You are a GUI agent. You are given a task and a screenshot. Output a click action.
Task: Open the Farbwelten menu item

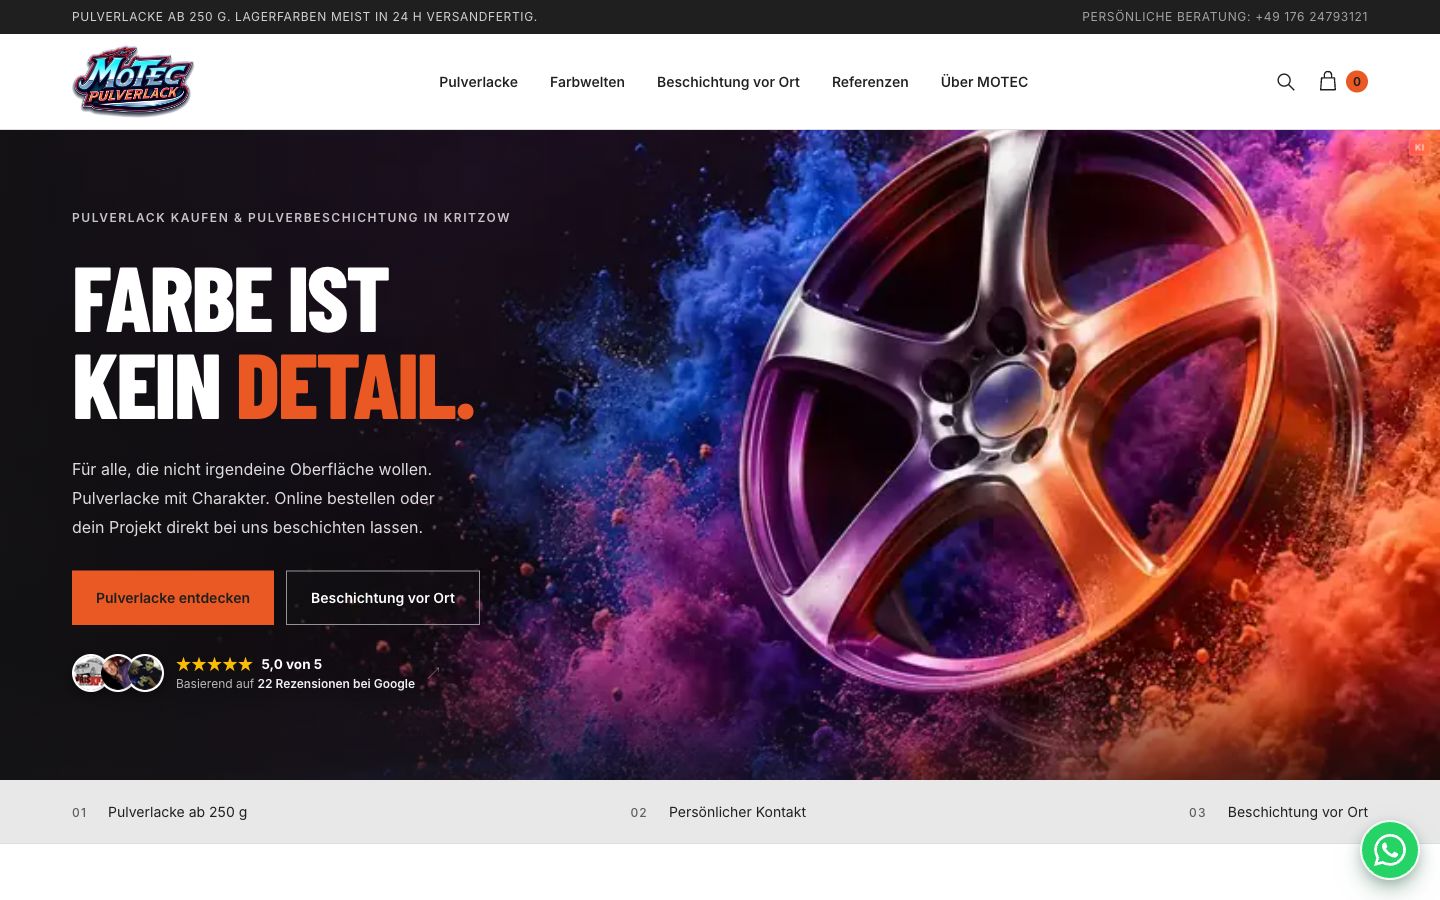(x=587, y=82)
